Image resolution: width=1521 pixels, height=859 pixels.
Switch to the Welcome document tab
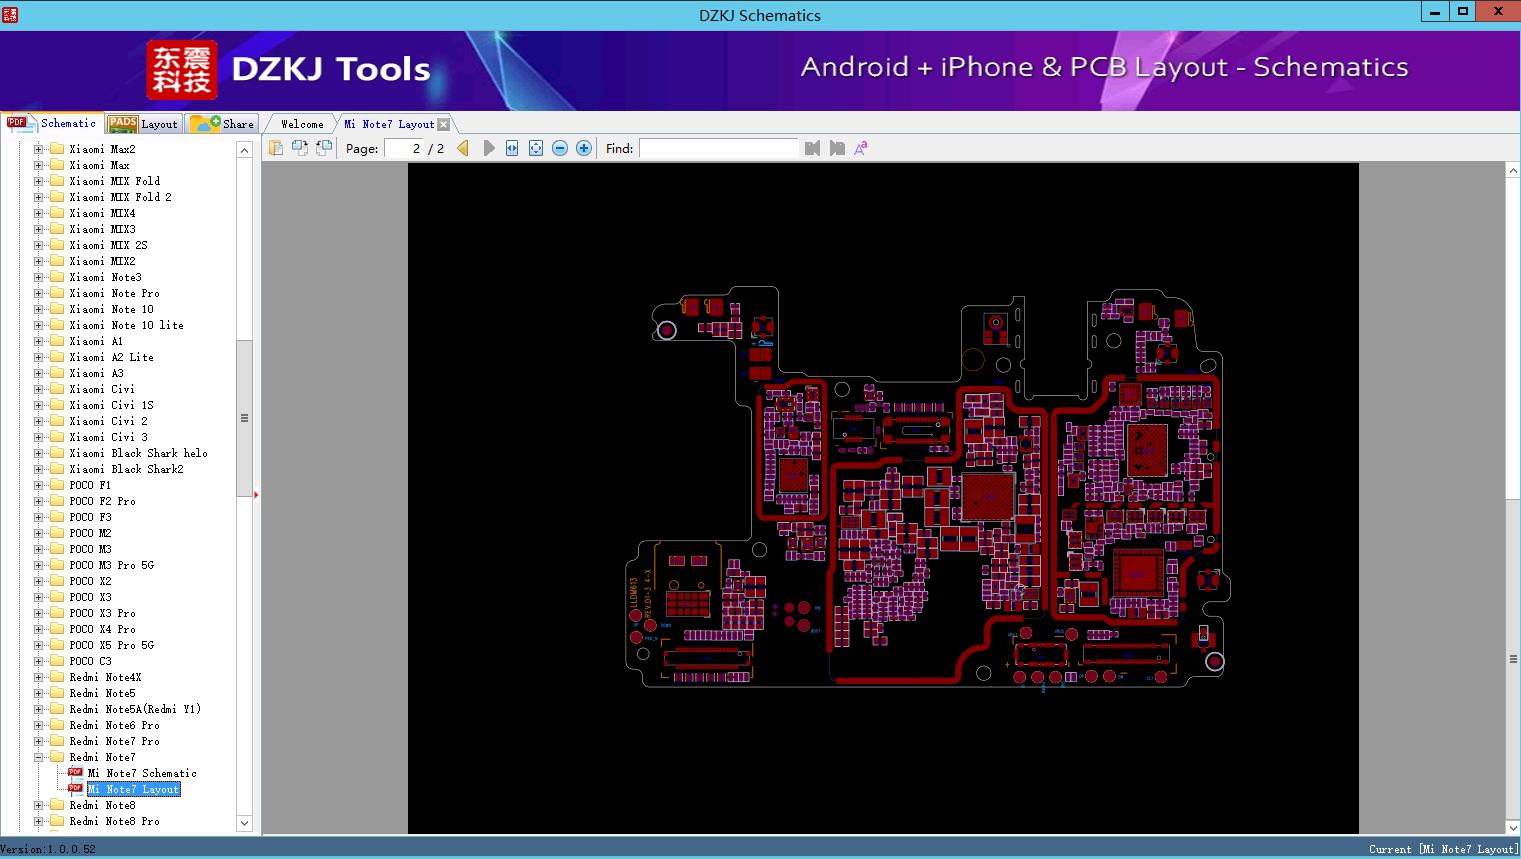coord(301,124)
